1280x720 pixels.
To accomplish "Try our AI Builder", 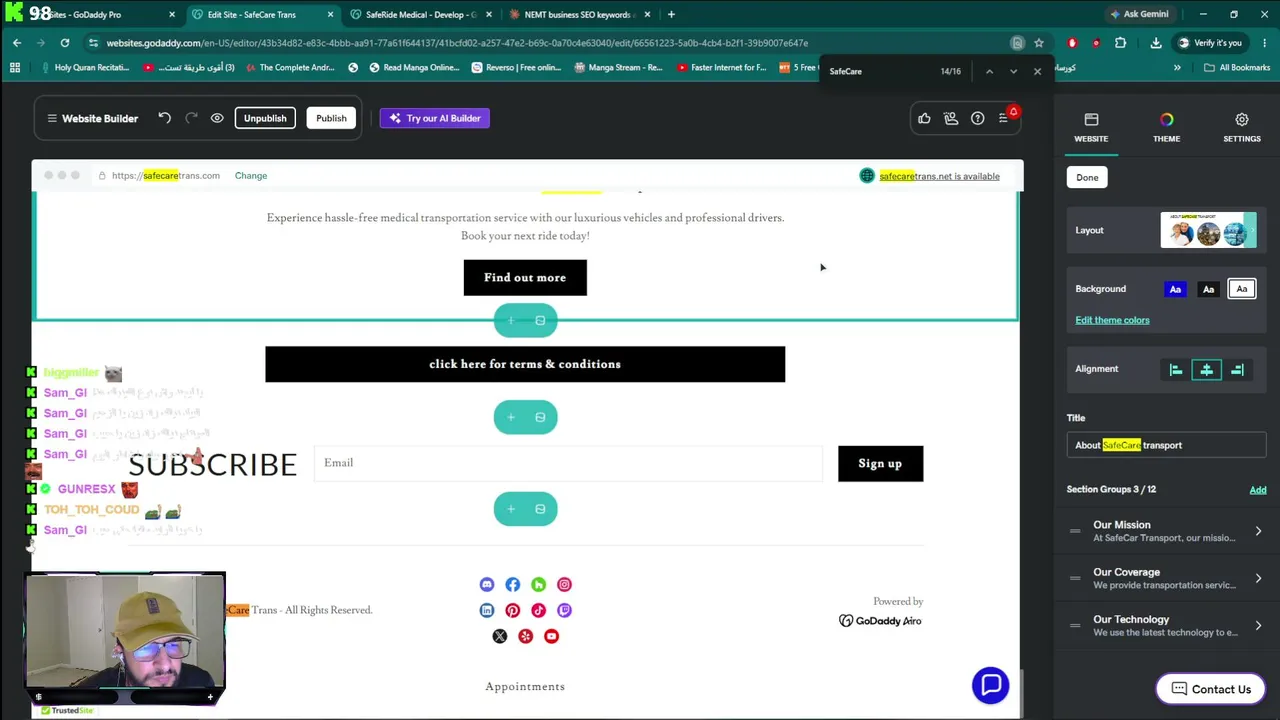I will click(x=435, y=118).
